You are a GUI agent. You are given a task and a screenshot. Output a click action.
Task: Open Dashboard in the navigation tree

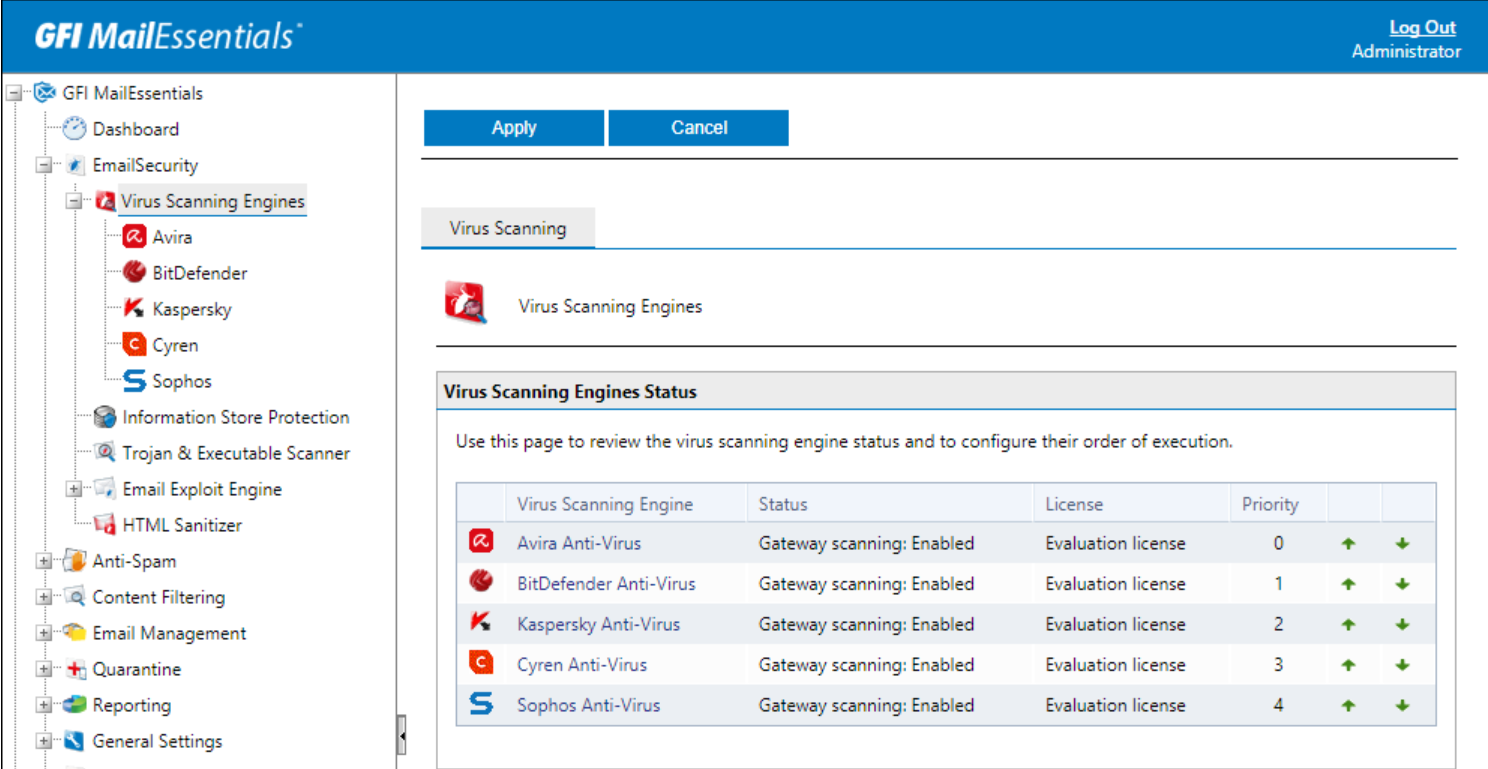[135, 129]
